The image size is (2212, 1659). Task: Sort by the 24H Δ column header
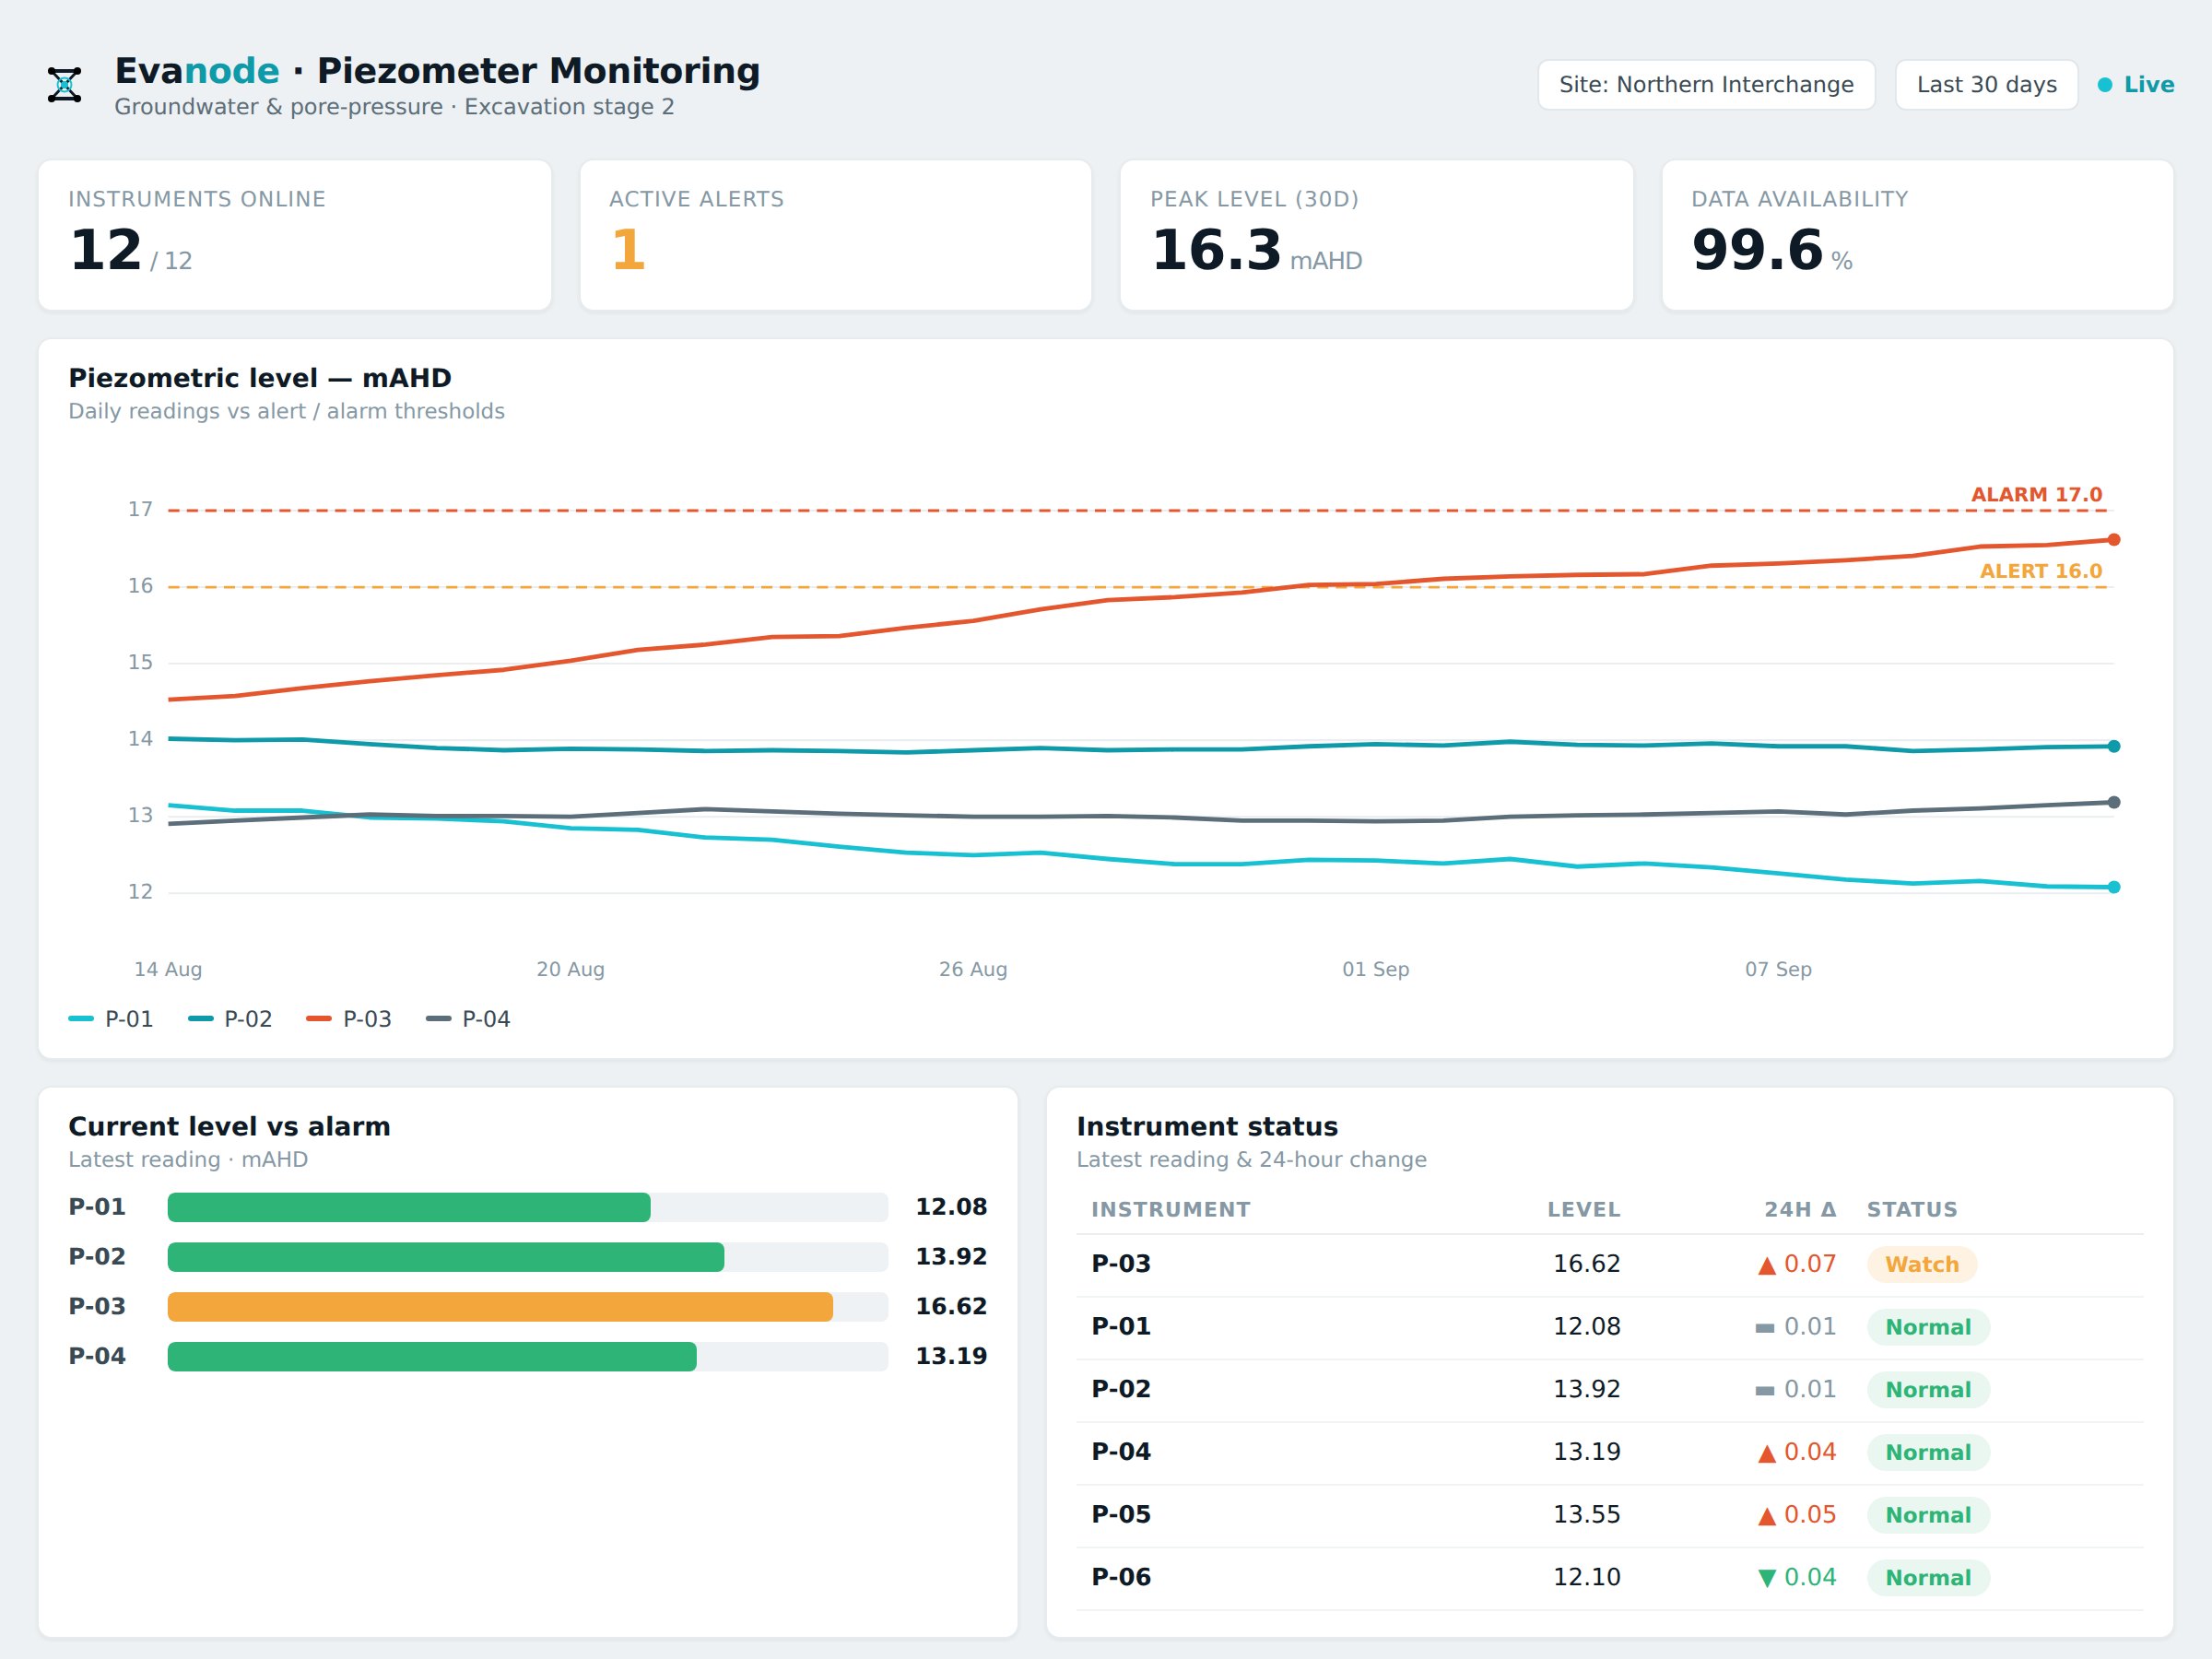1800,1209
